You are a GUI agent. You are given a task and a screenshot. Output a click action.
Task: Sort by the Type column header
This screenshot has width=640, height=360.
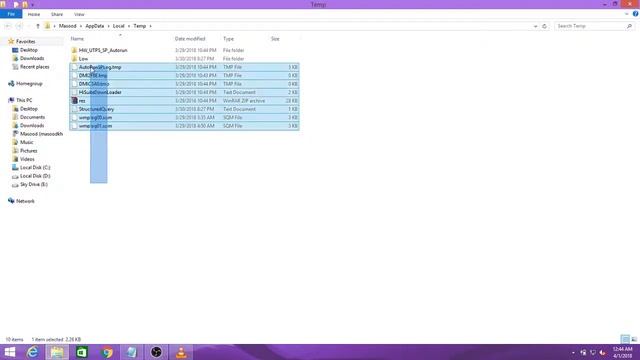click(229, 39)
